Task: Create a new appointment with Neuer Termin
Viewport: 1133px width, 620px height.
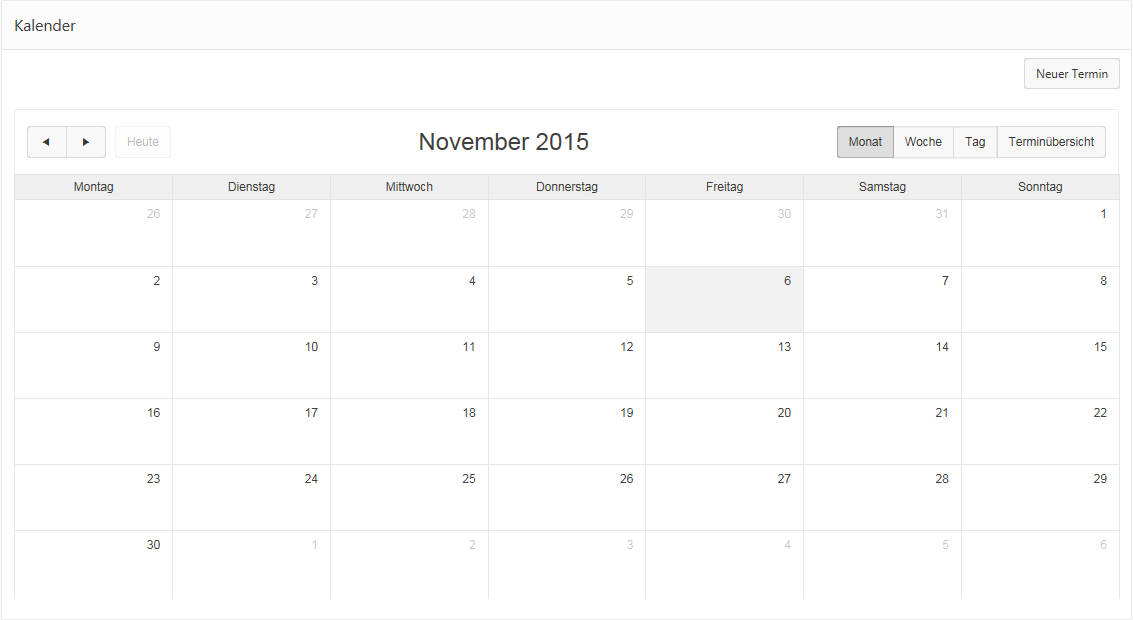Action: click(x=1071, y=74)
